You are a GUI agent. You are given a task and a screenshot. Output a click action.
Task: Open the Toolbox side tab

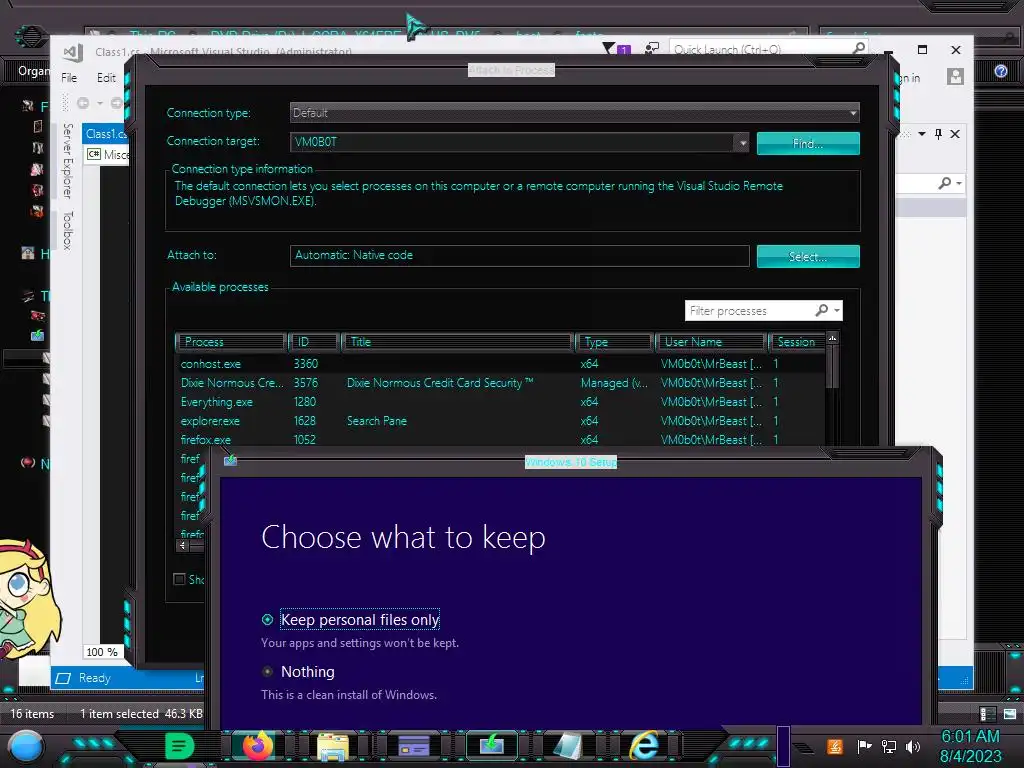68,230
